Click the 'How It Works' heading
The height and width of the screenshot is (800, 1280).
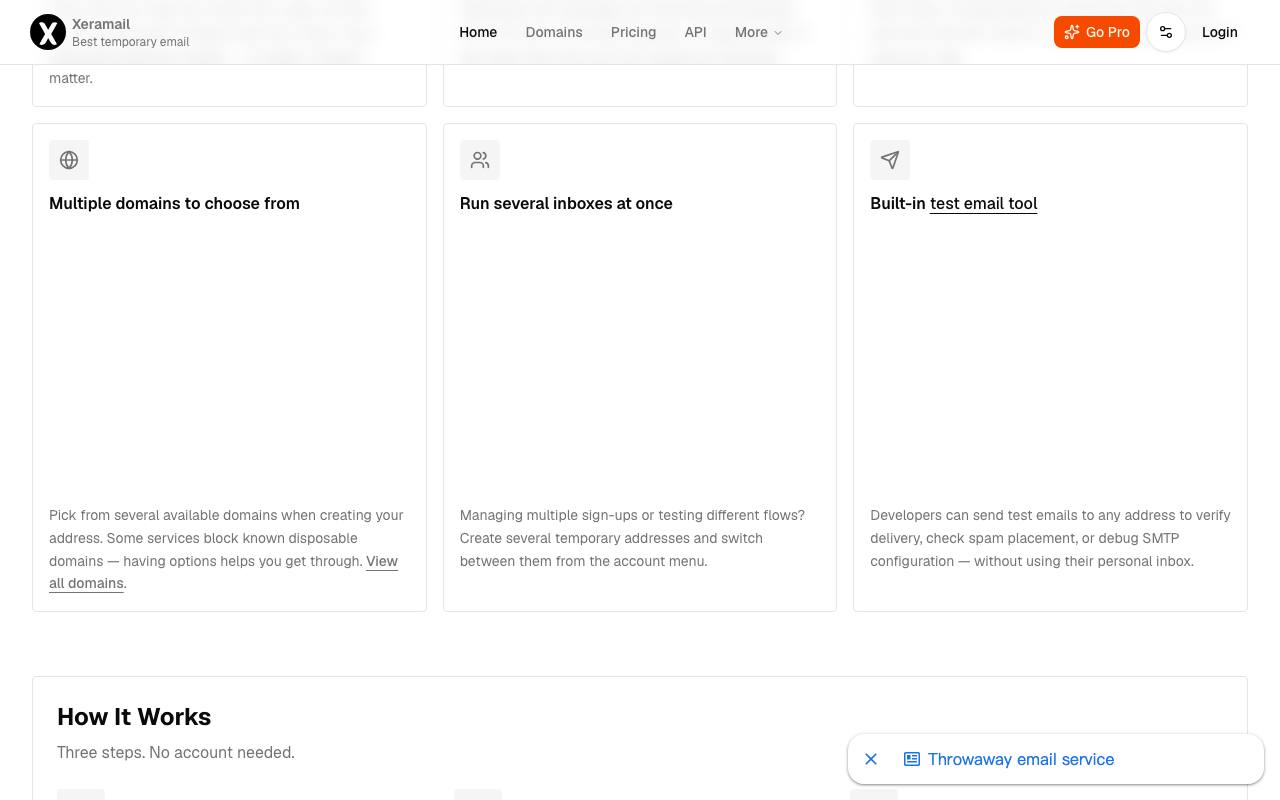coord(134,716)
